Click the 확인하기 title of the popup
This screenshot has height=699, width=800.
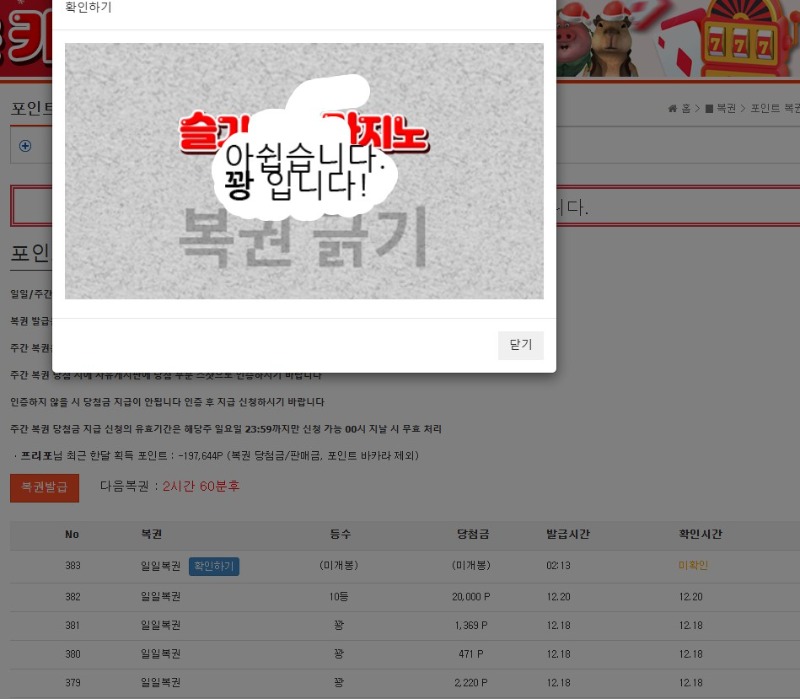tap(88, 8)
